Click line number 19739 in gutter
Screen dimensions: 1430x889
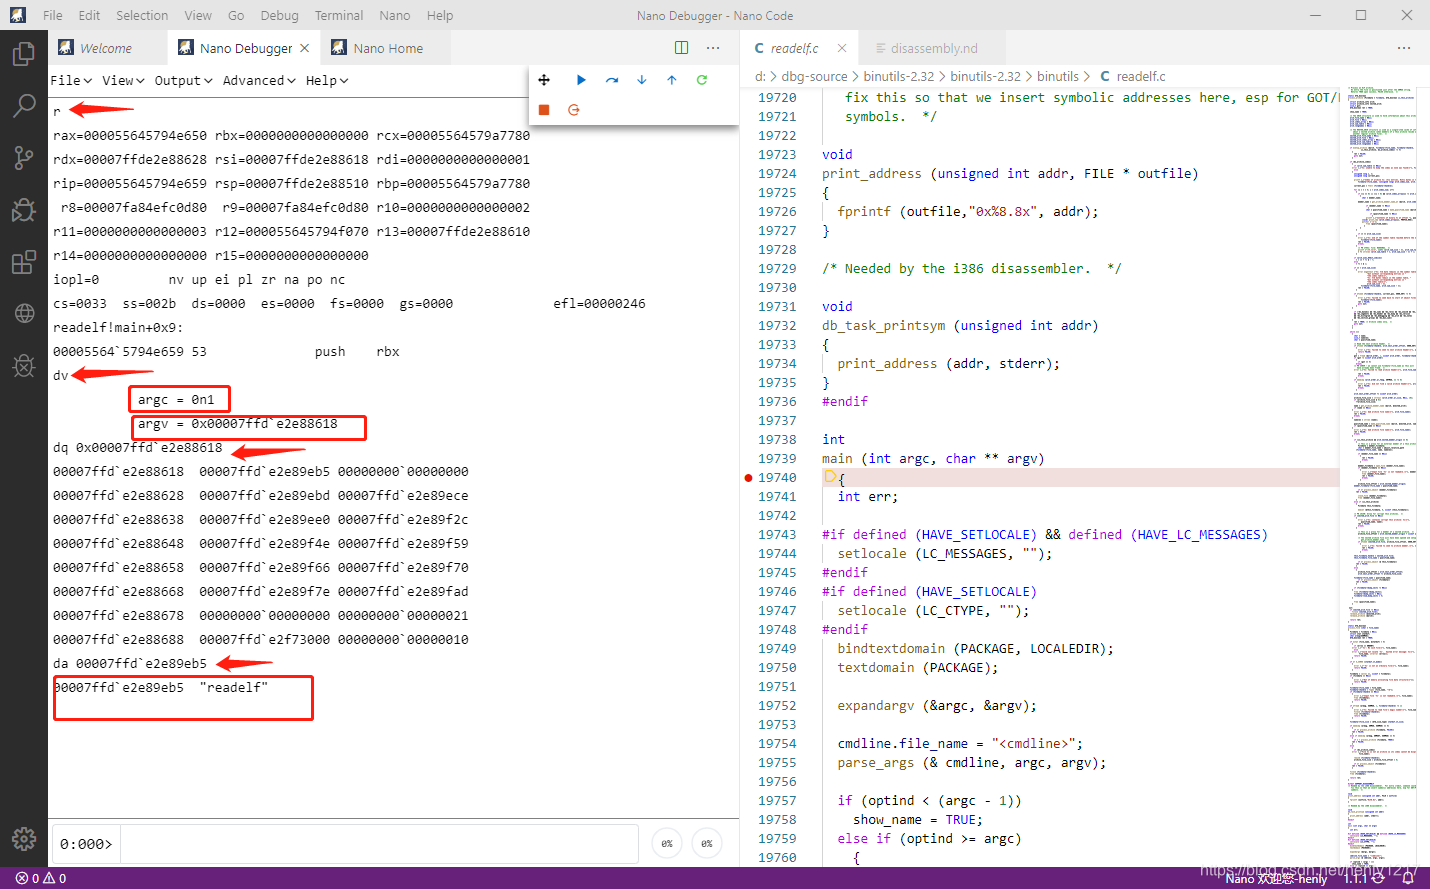pyautogui.click(x=777, y=459)
